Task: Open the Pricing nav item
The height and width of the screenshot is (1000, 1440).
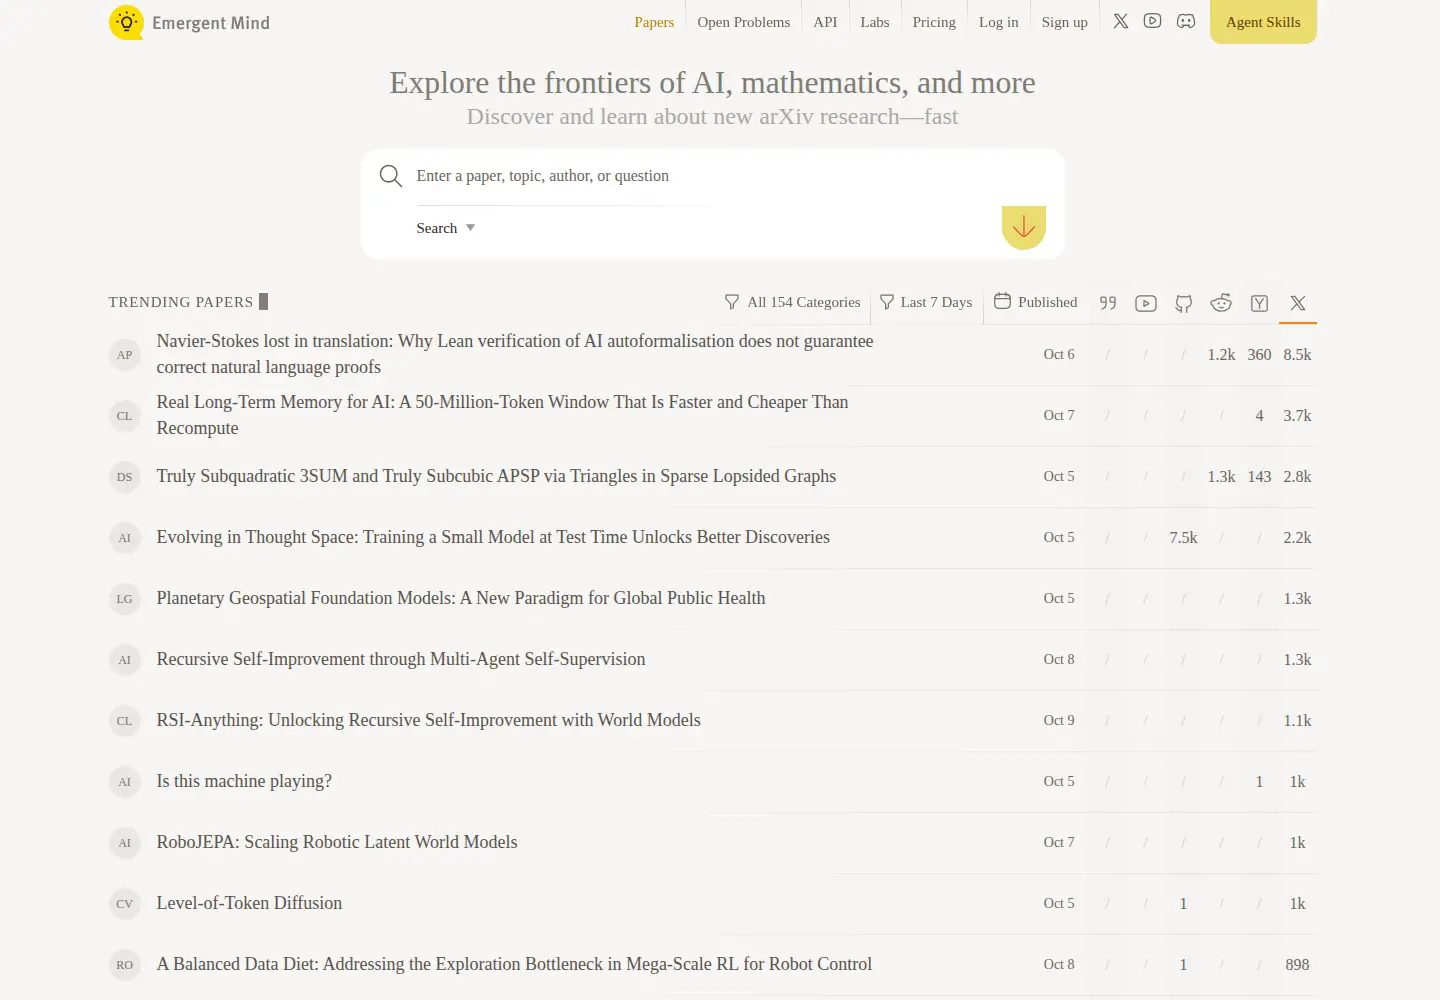Action: 934,22
